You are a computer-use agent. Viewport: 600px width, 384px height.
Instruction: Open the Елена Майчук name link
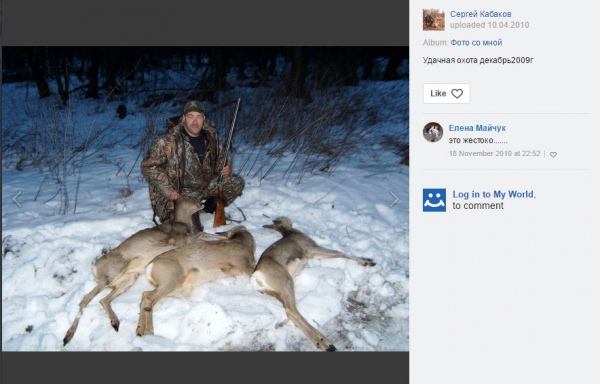[x=477, y=128]
